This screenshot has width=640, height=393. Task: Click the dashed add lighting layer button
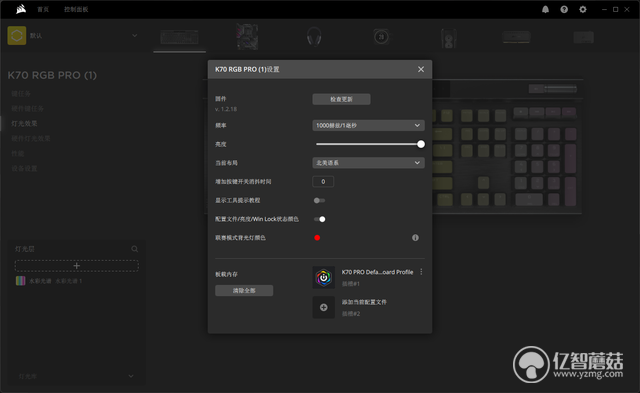(77, 266)
